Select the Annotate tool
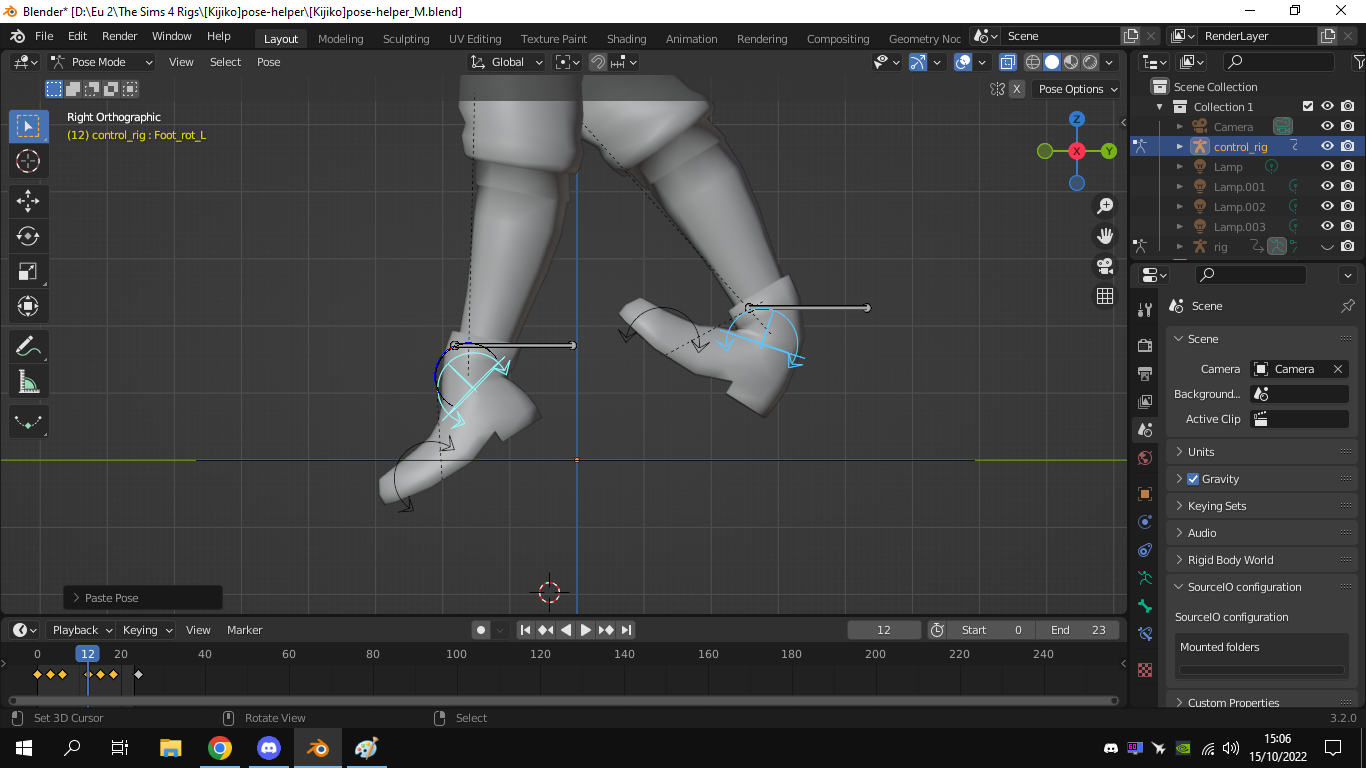The image size is (1366, 768). [28, 347]
